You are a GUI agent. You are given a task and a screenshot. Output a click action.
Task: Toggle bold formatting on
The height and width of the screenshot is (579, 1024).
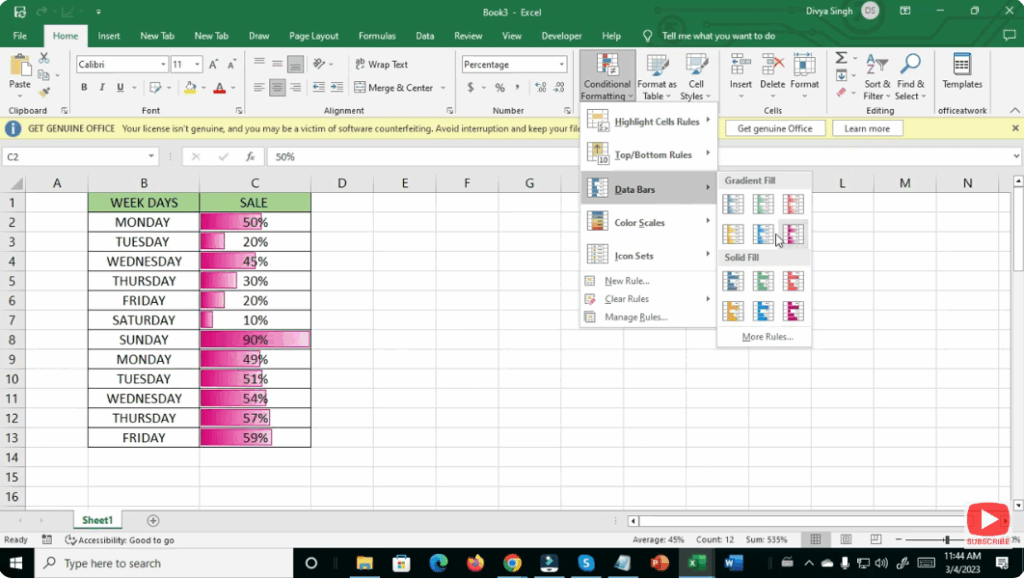click(84, 87)
